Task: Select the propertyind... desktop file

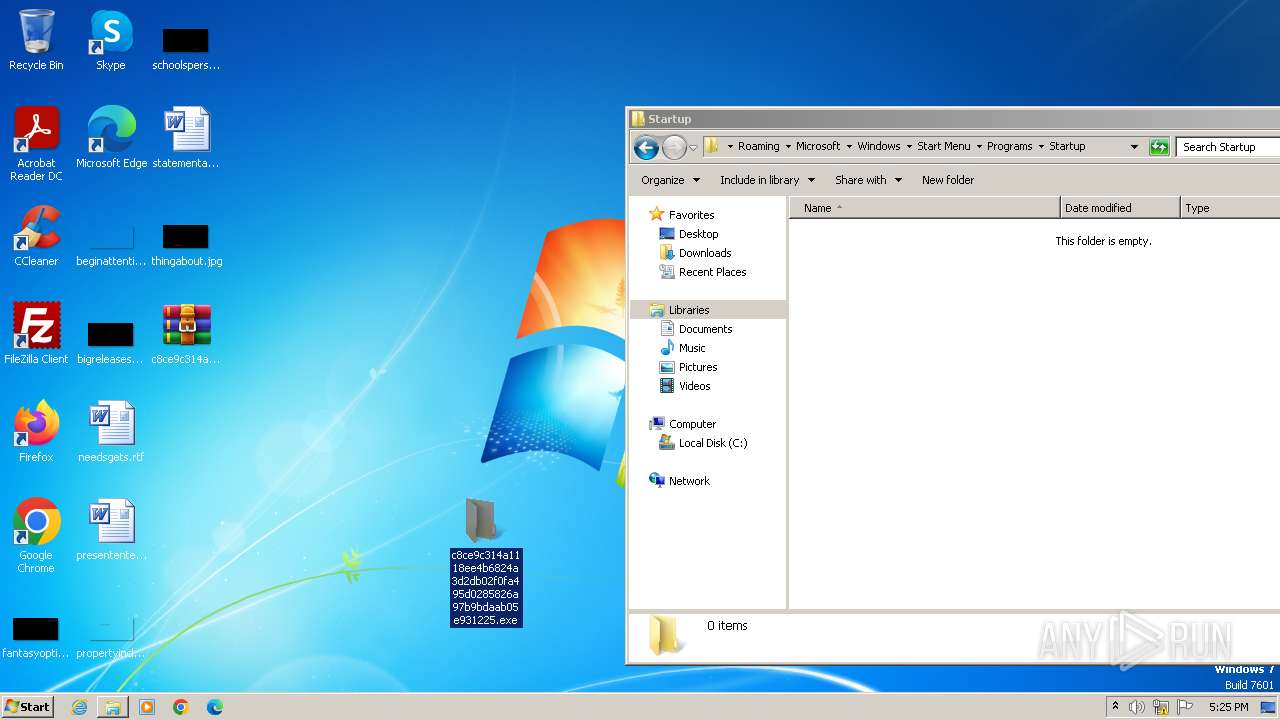Action: 111,637
